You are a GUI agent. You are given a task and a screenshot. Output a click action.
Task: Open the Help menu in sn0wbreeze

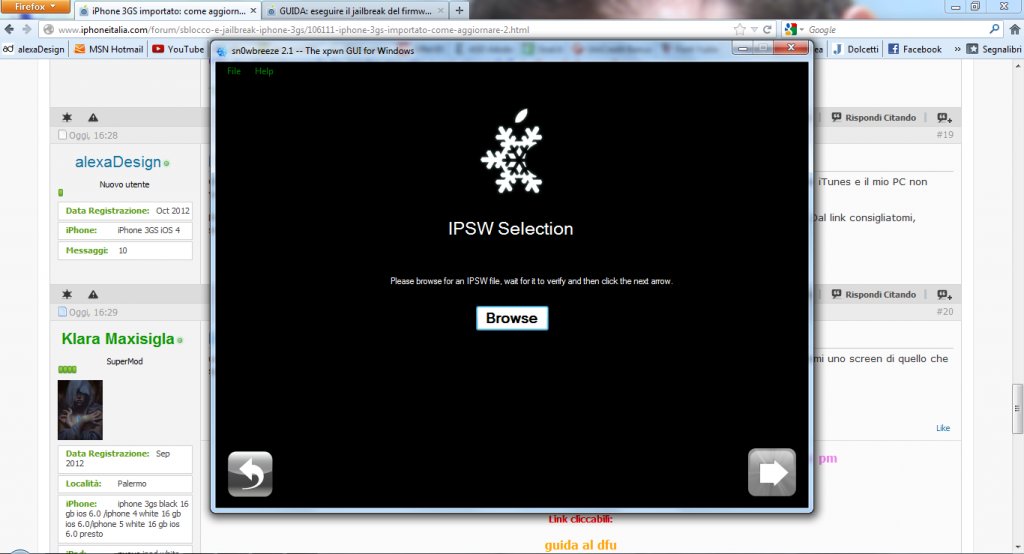click(x=264, y=71)
